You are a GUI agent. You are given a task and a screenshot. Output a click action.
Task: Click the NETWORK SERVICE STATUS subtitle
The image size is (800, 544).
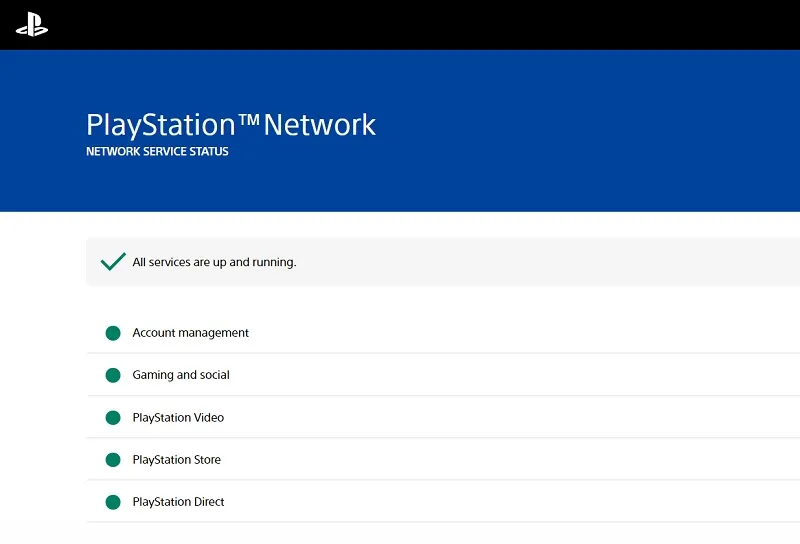(157, 152)
